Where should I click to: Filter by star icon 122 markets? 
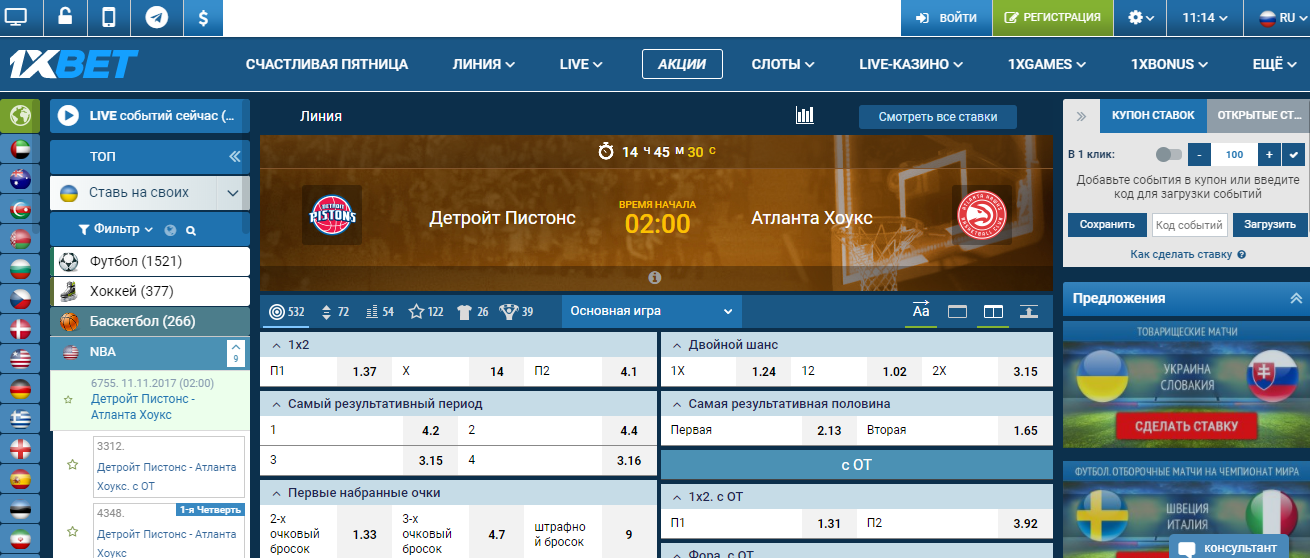click(x=425, y=312)
